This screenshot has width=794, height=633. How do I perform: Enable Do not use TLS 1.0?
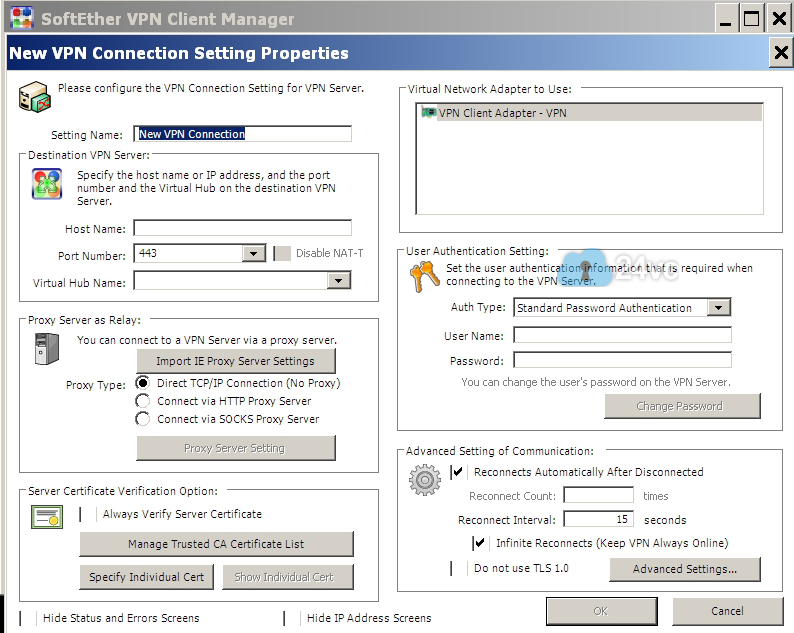[459, 568]
